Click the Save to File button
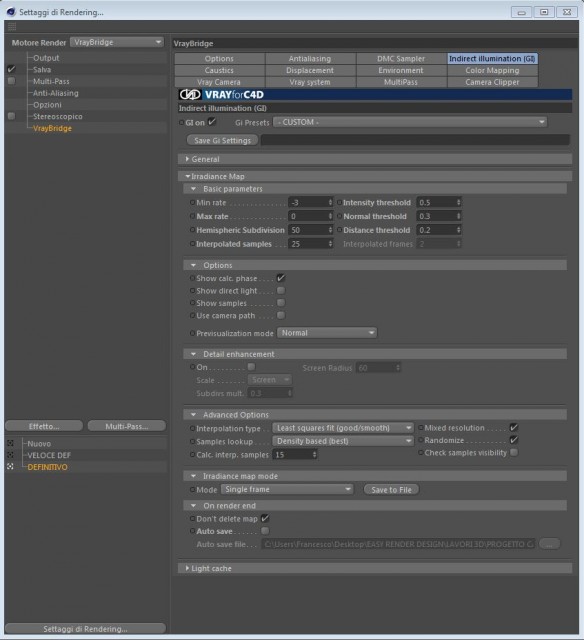The image size is (584, 640). pos(391,490)
